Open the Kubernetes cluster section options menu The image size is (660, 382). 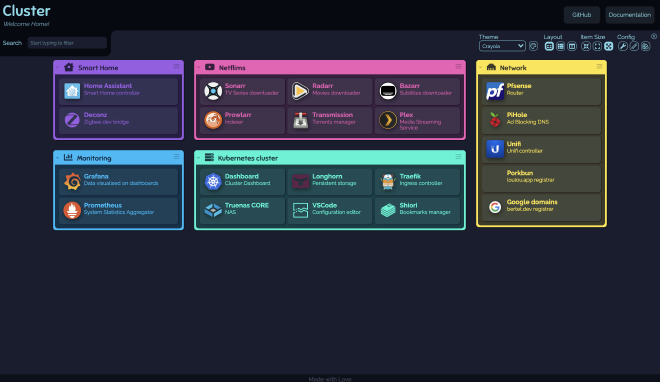click(x=458, y=157)
